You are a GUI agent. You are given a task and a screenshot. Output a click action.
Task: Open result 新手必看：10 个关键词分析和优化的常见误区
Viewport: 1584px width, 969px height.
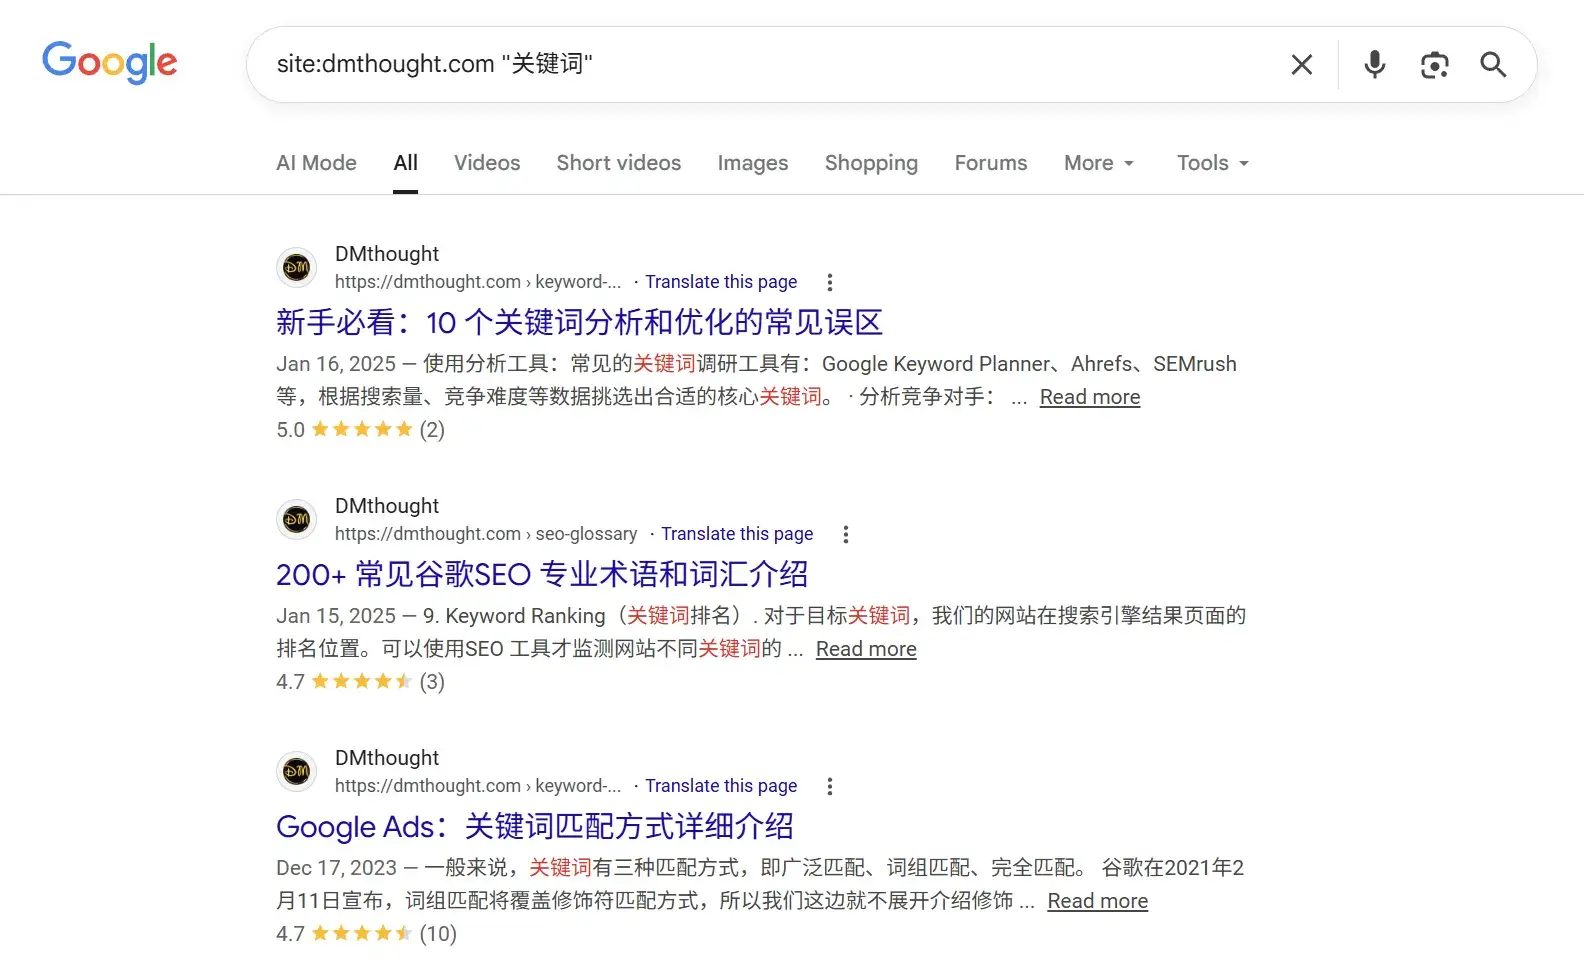579,322
